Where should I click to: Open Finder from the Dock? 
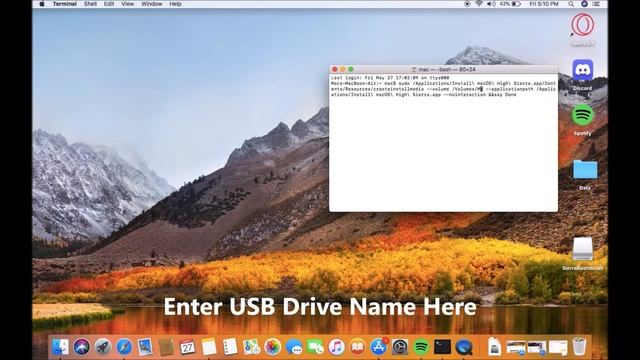point(60,347)
